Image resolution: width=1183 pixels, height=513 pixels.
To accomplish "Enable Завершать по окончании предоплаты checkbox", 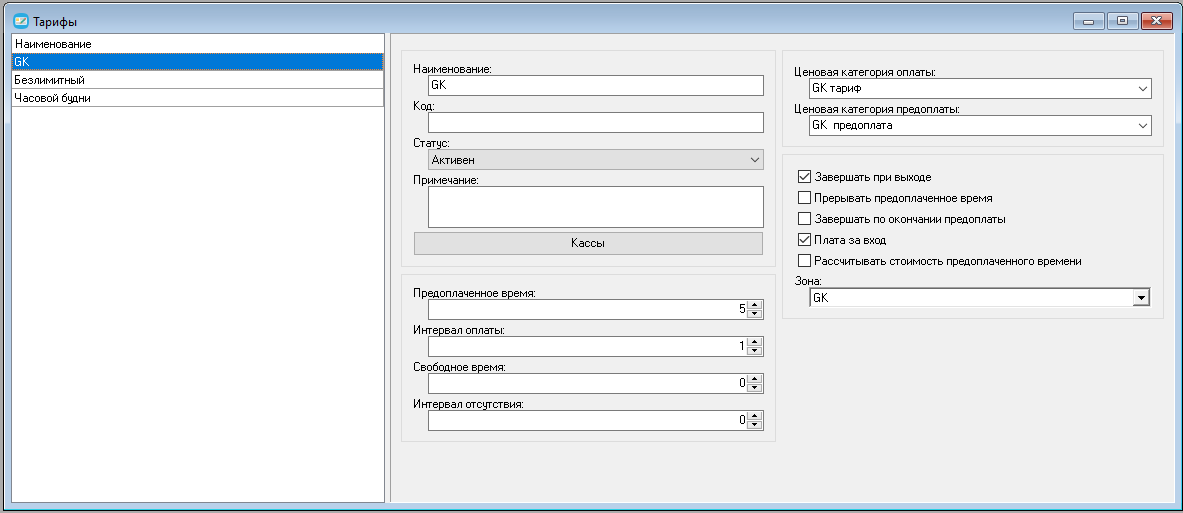I will (804, 220).
